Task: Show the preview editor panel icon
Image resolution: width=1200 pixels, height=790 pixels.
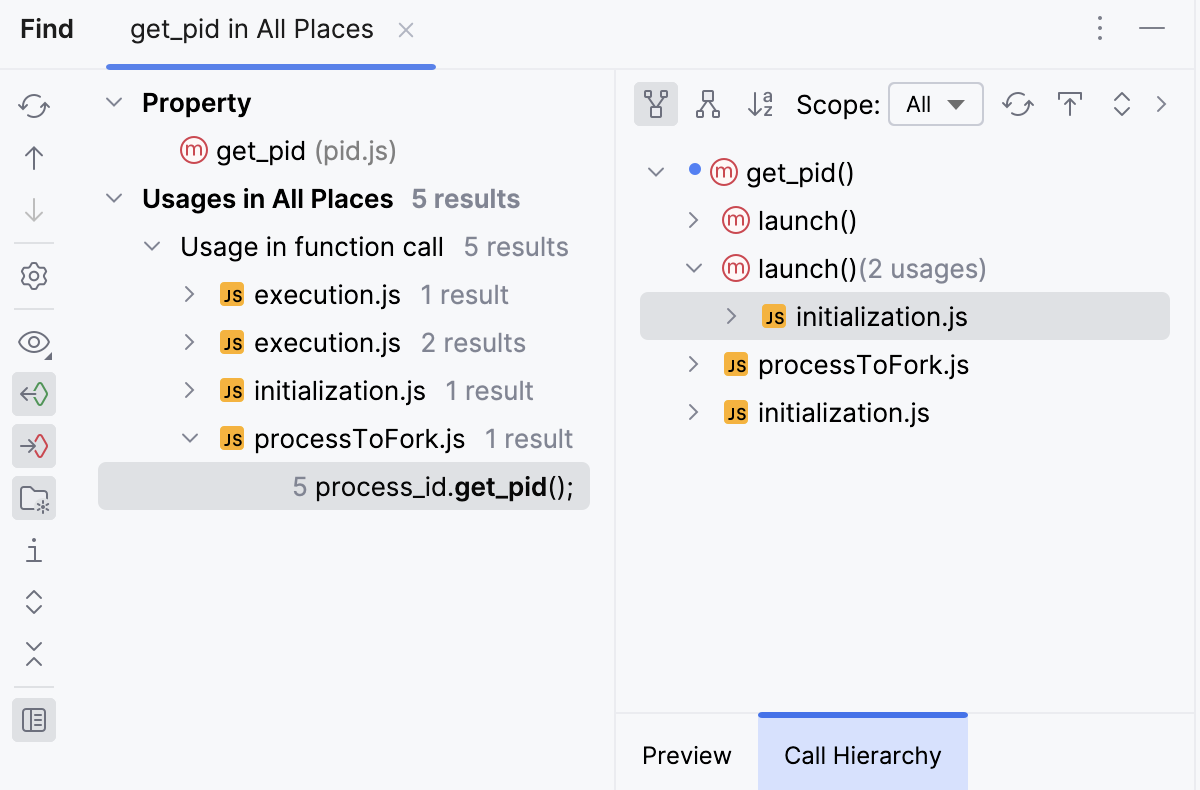Action: (x=34, y=719)
